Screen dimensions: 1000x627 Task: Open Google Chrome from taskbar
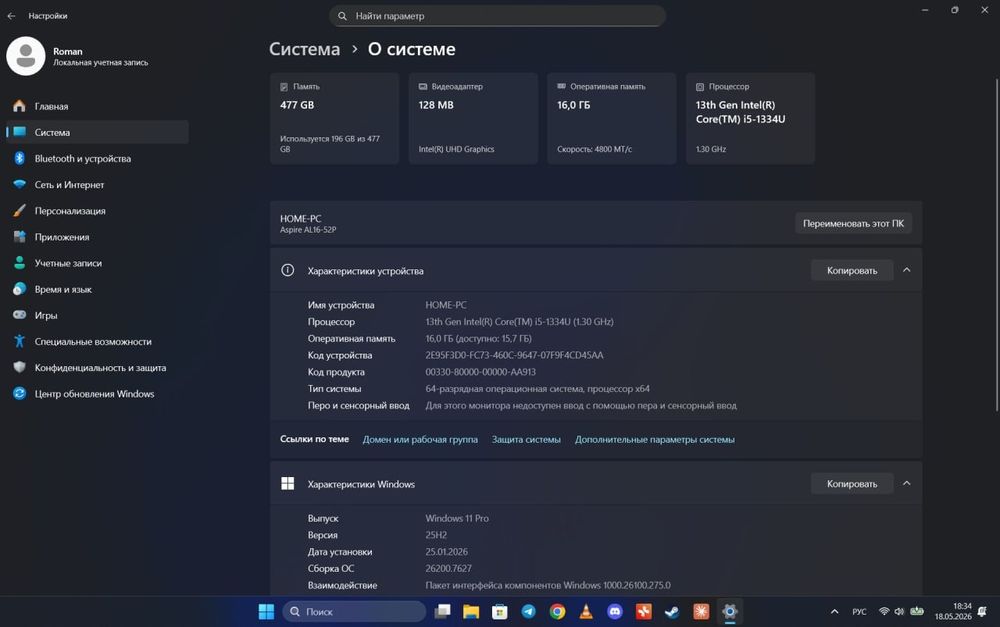557,612
